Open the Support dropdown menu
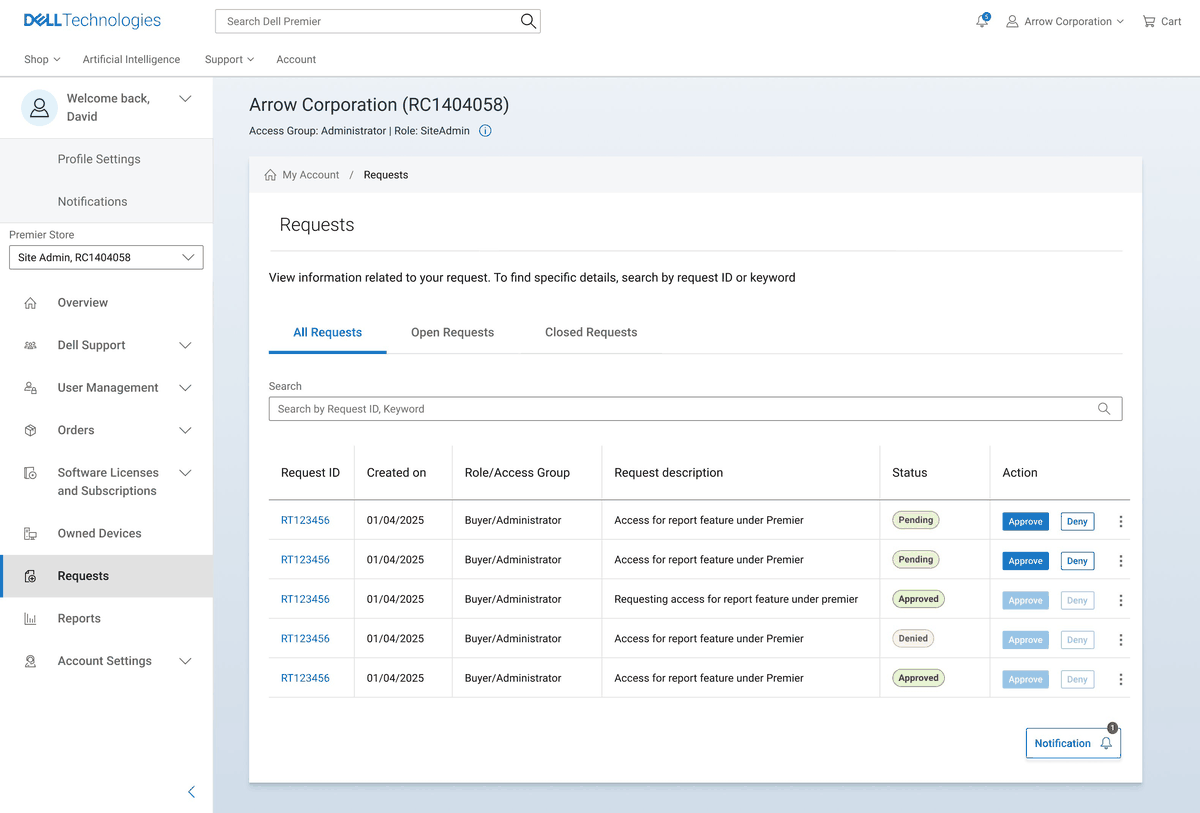Screen dimensions: 1200x813 pos(229,60)
